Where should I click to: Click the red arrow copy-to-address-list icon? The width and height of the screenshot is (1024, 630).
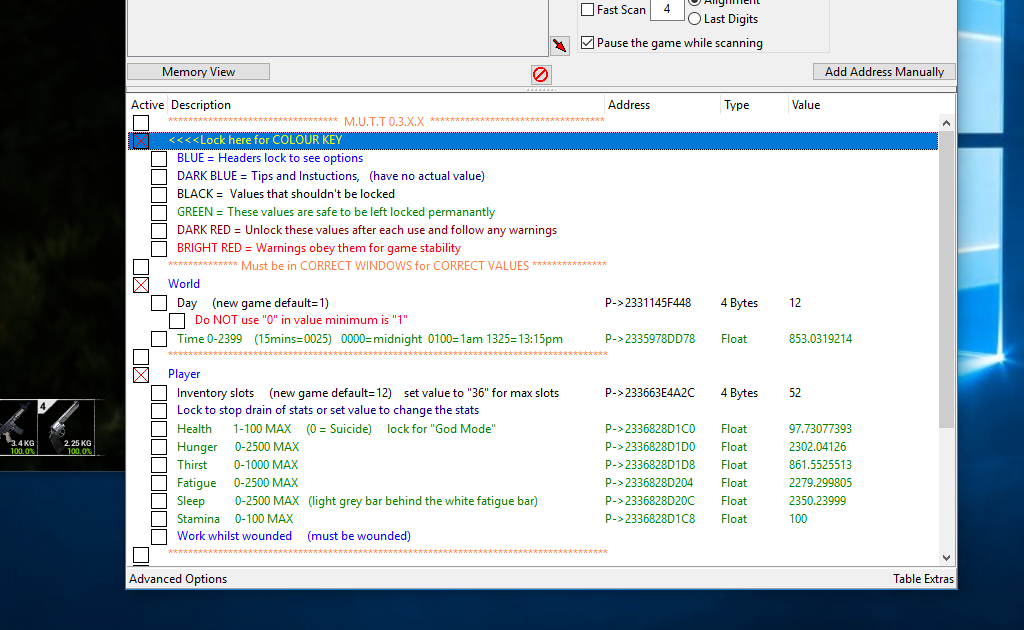coord(560,45)
